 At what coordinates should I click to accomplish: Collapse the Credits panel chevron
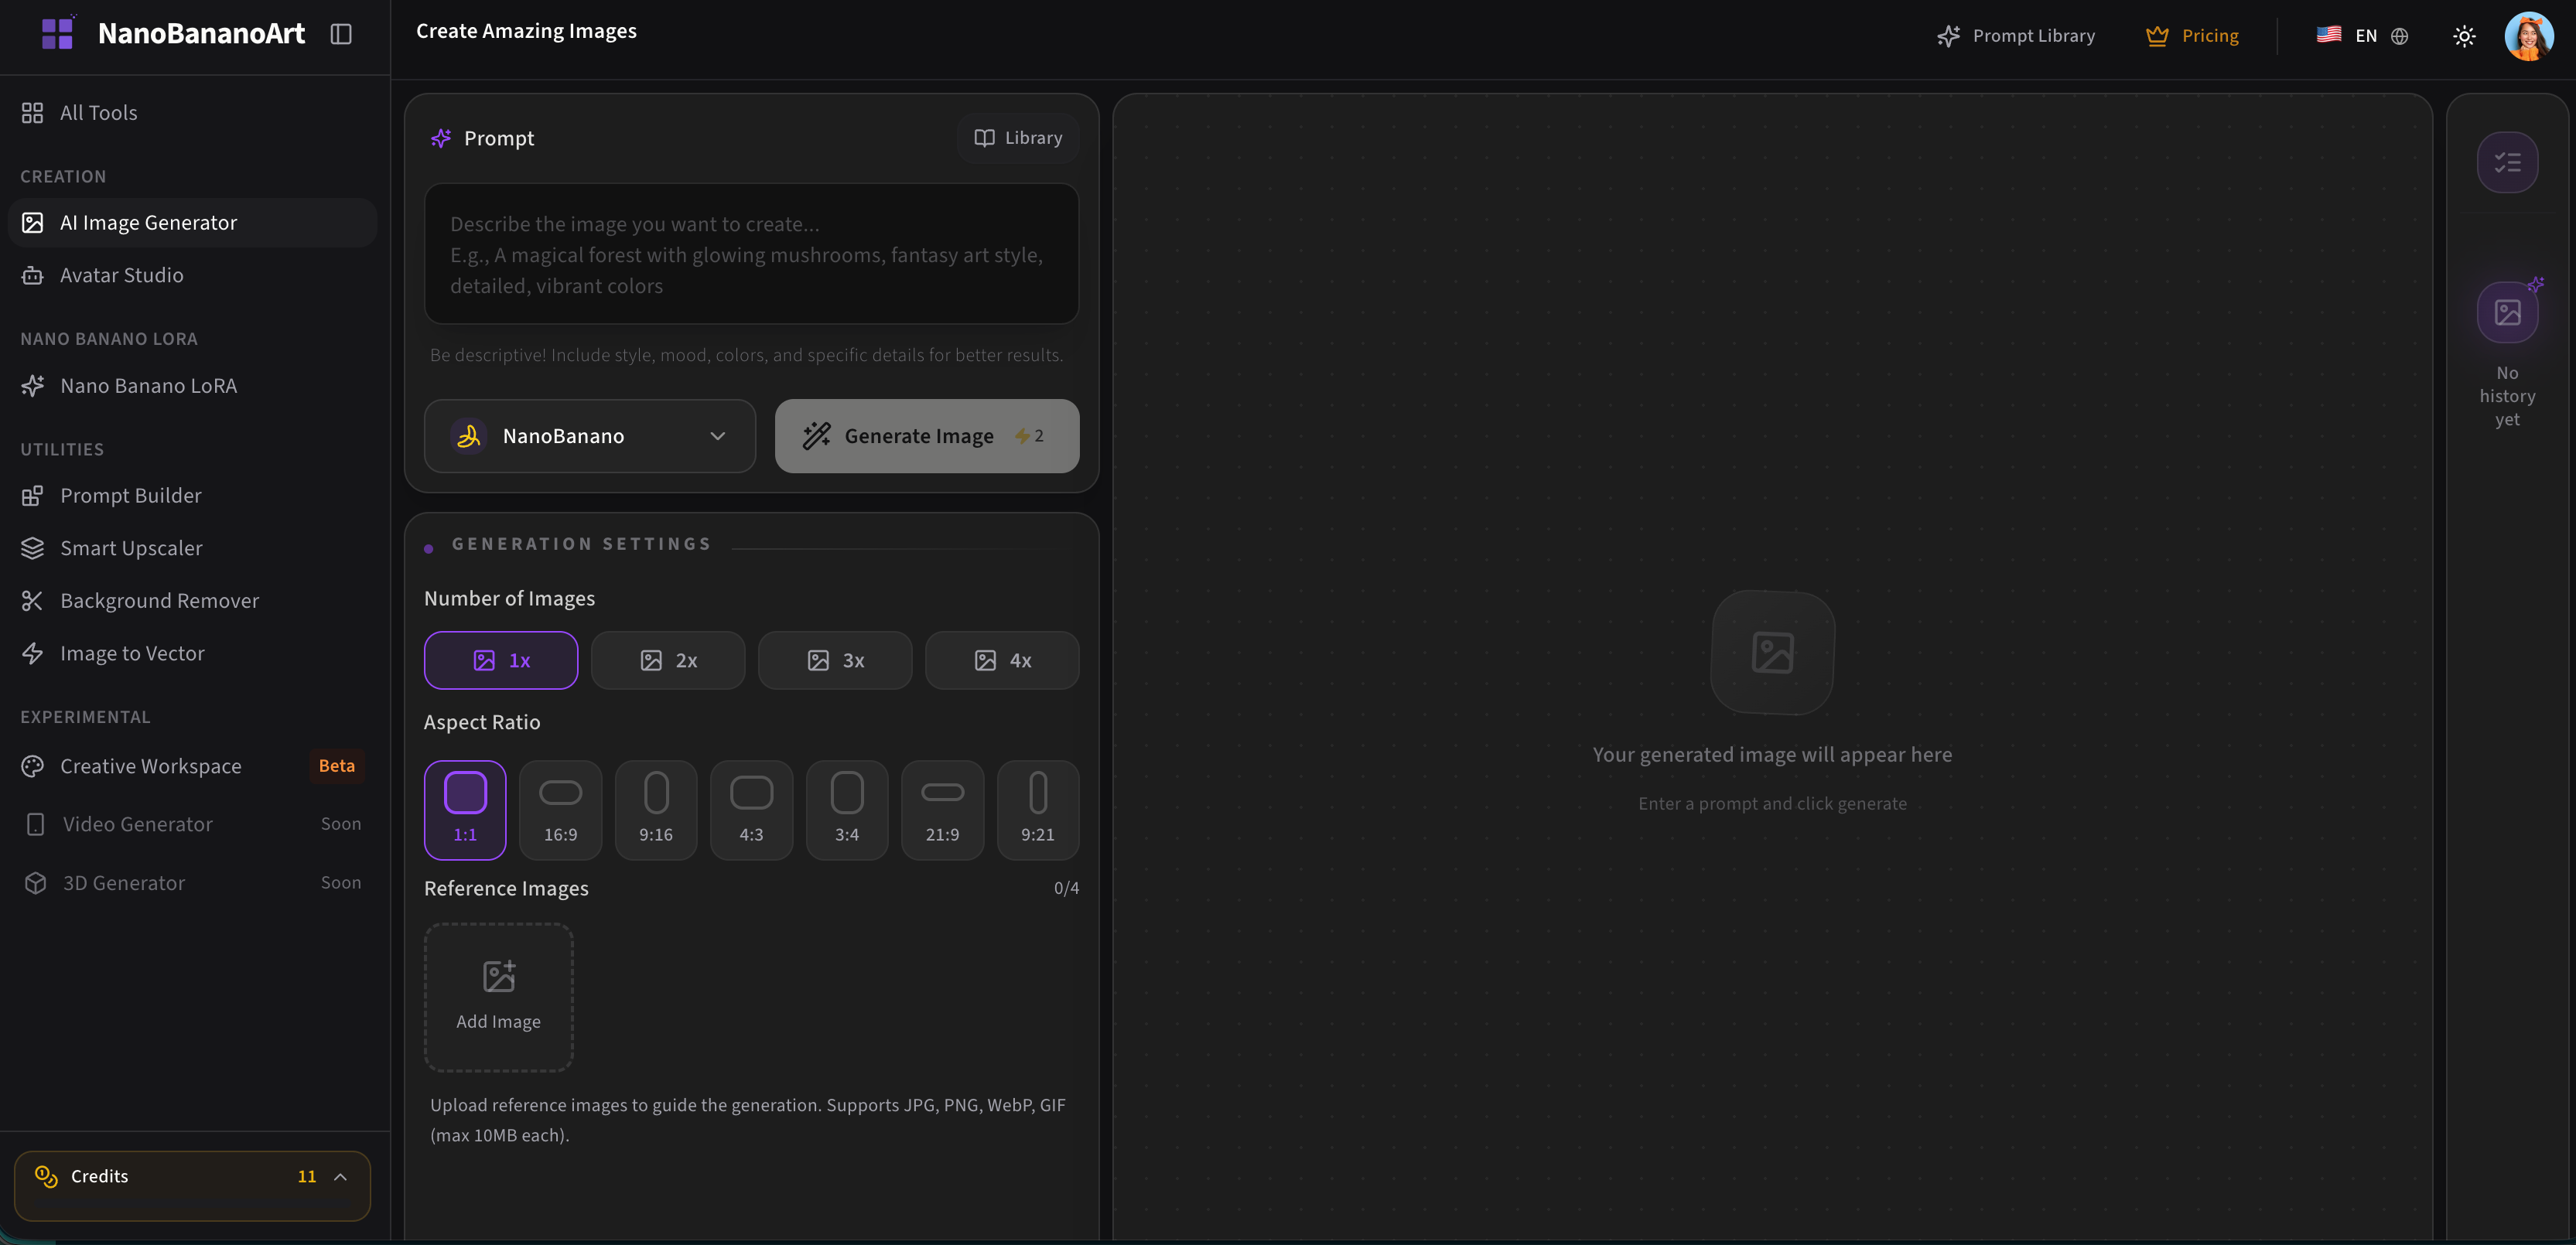[x=341, y=1177]
